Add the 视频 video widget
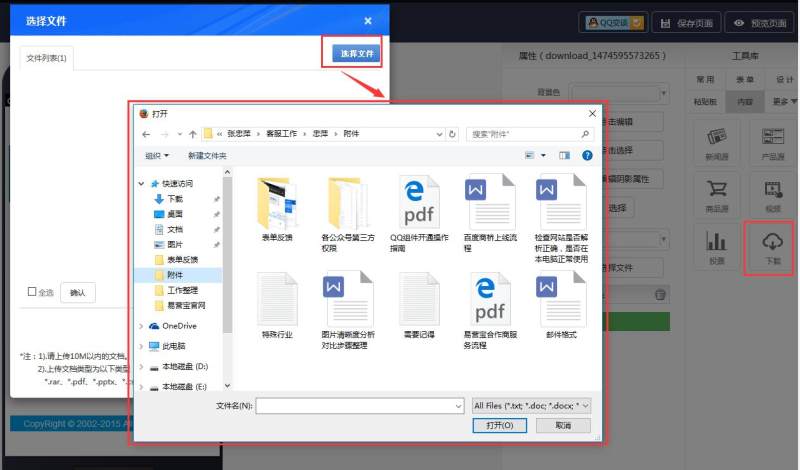The width and height of the screenshot is (800, 470). [772, 196]
